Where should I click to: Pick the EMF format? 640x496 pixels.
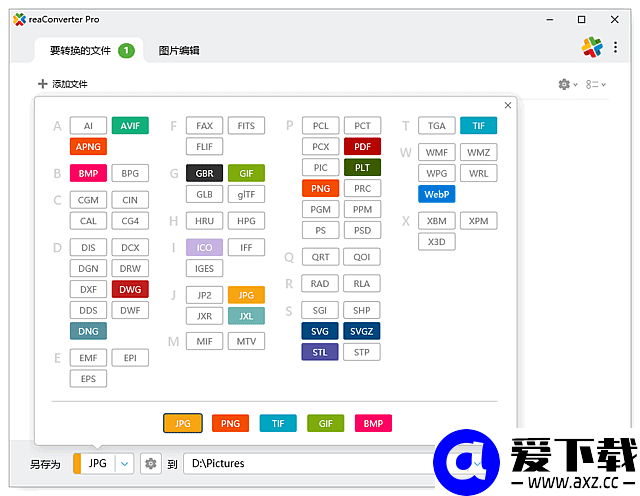tap(88, 358)
